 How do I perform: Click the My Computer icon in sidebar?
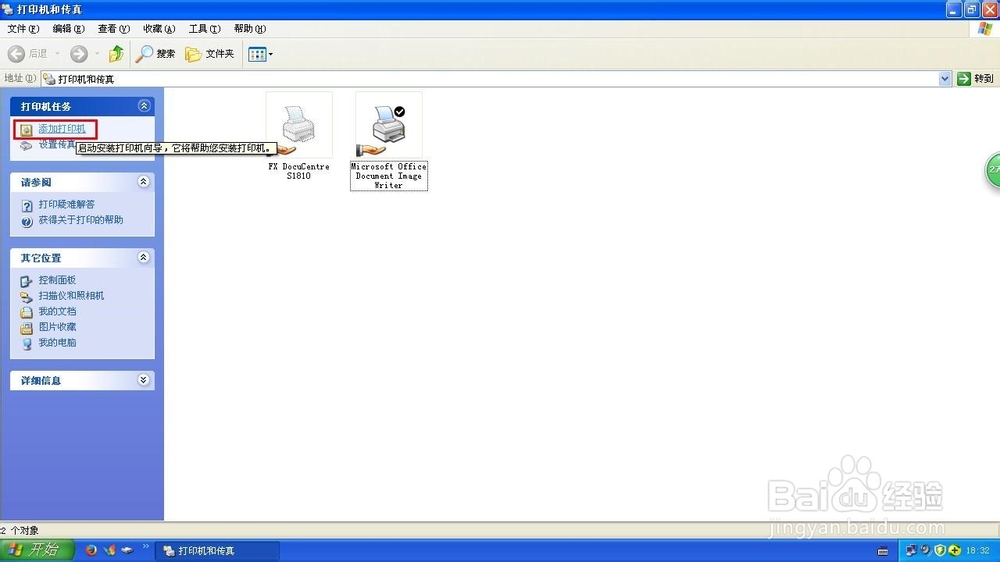[26, 344]
